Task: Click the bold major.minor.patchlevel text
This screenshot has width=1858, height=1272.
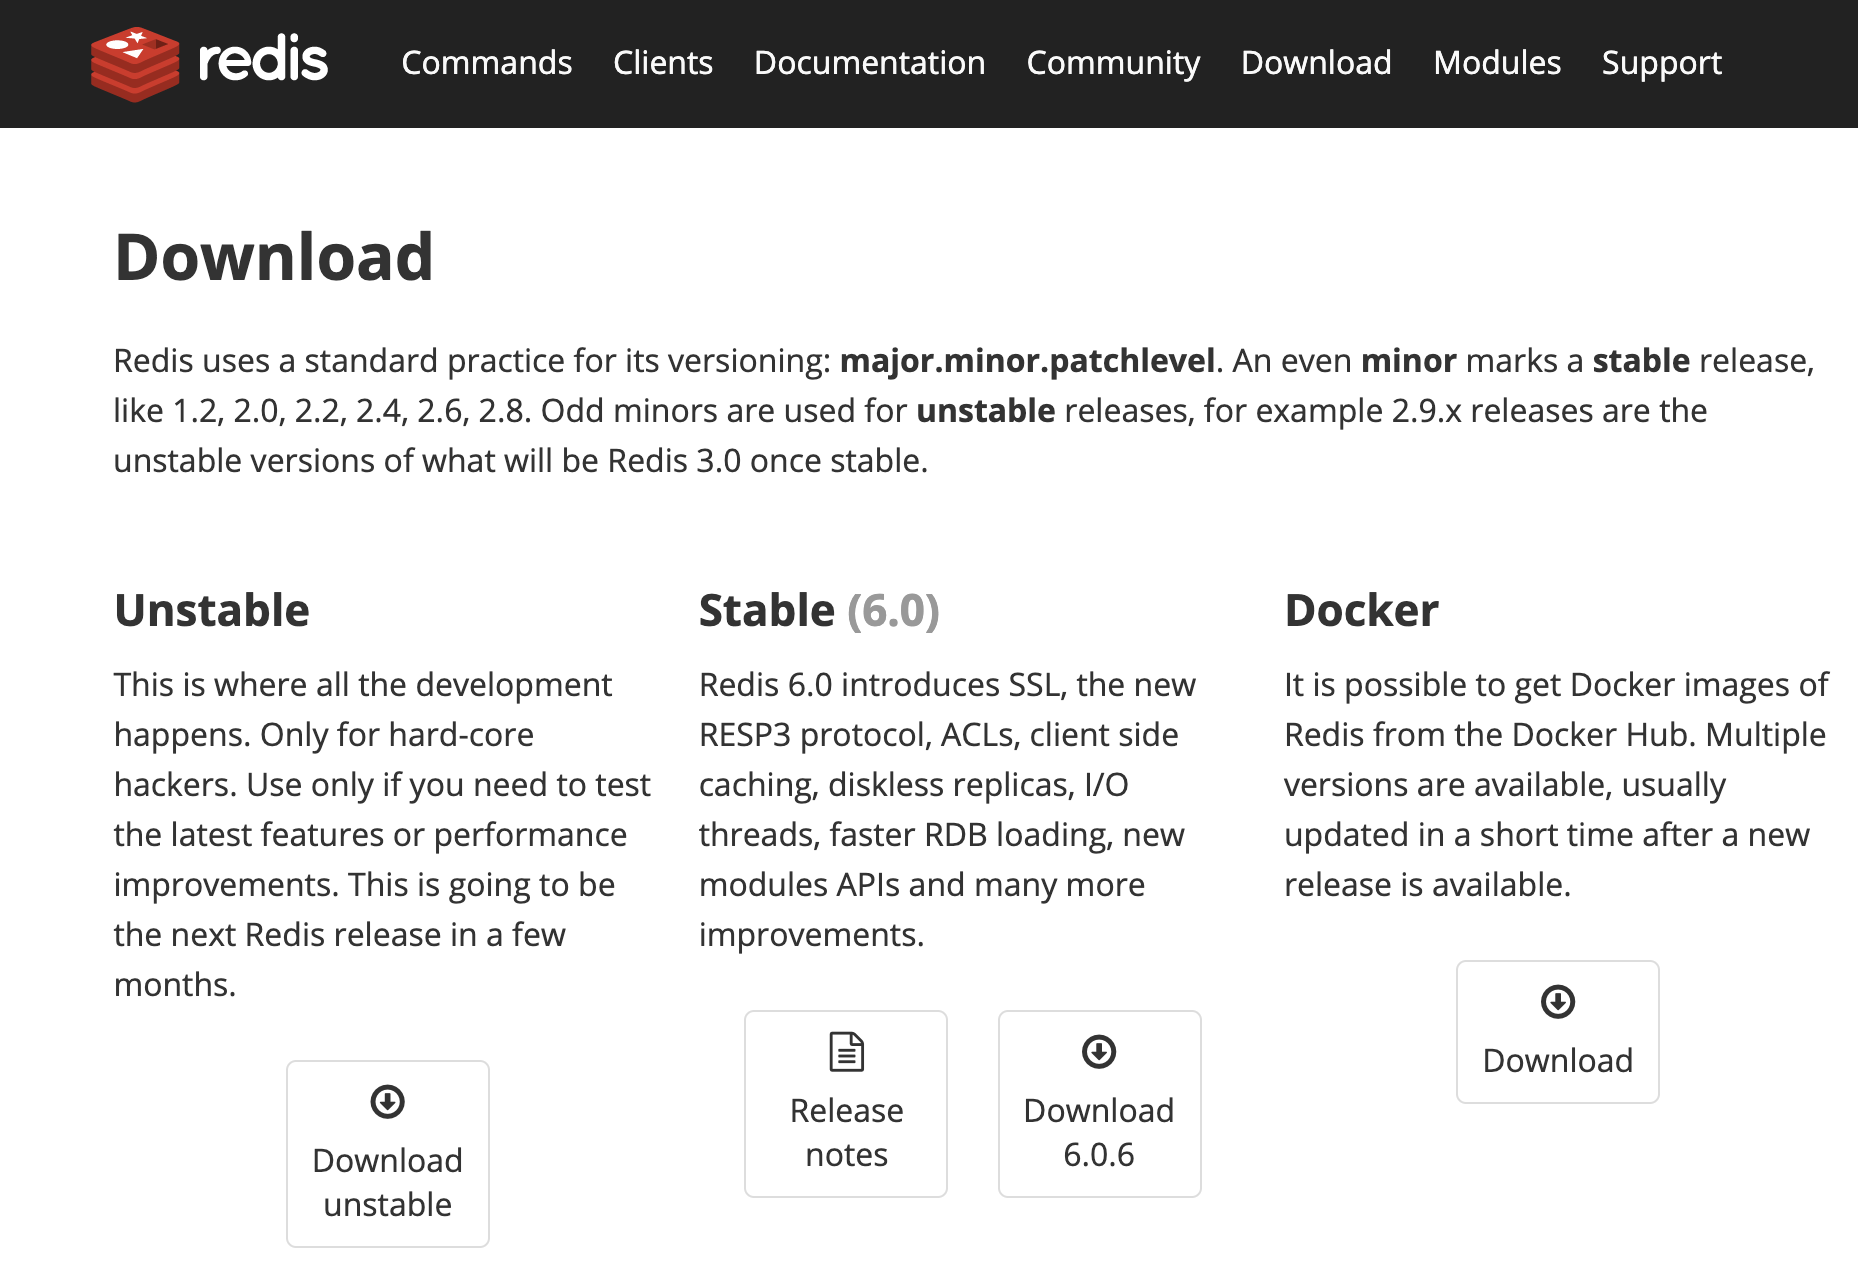Action: coord(1027,361)
